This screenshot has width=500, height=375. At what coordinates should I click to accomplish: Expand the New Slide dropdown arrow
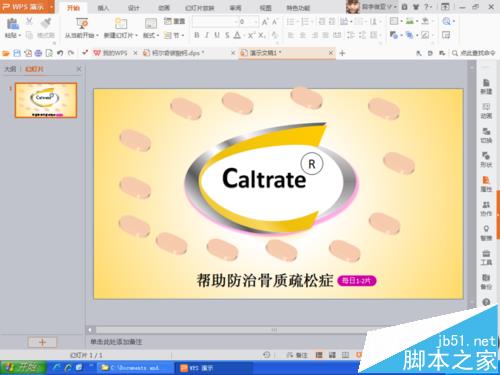[137, 35]
